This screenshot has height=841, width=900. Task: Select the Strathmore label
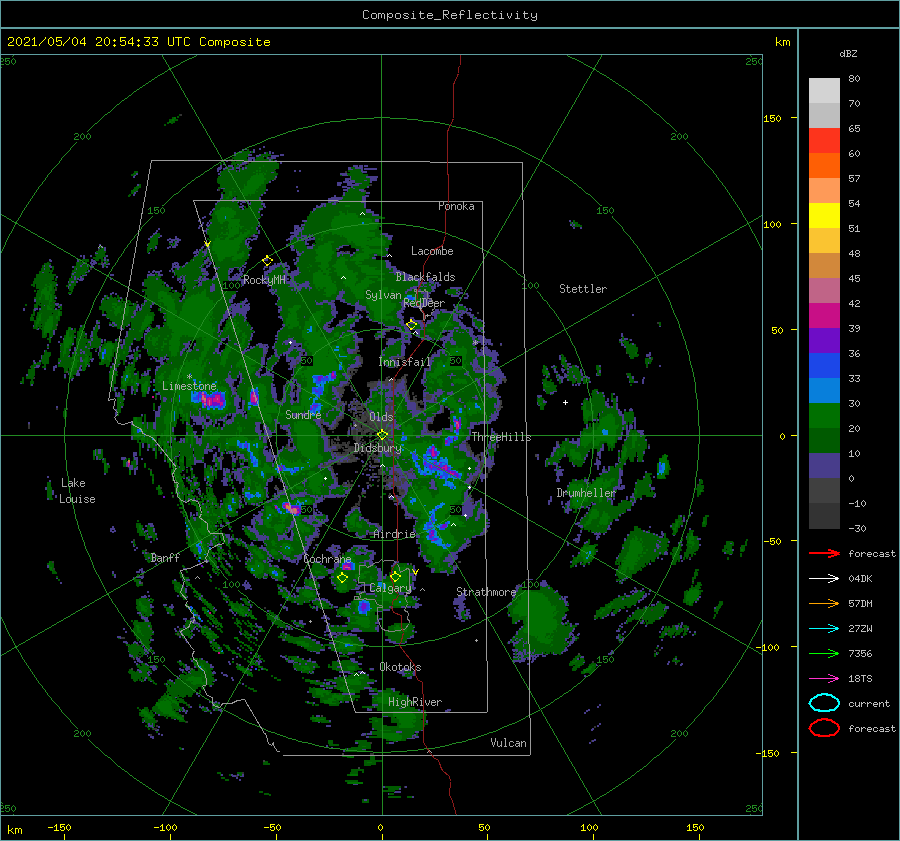pyautogui.click(x=486, y=592)
